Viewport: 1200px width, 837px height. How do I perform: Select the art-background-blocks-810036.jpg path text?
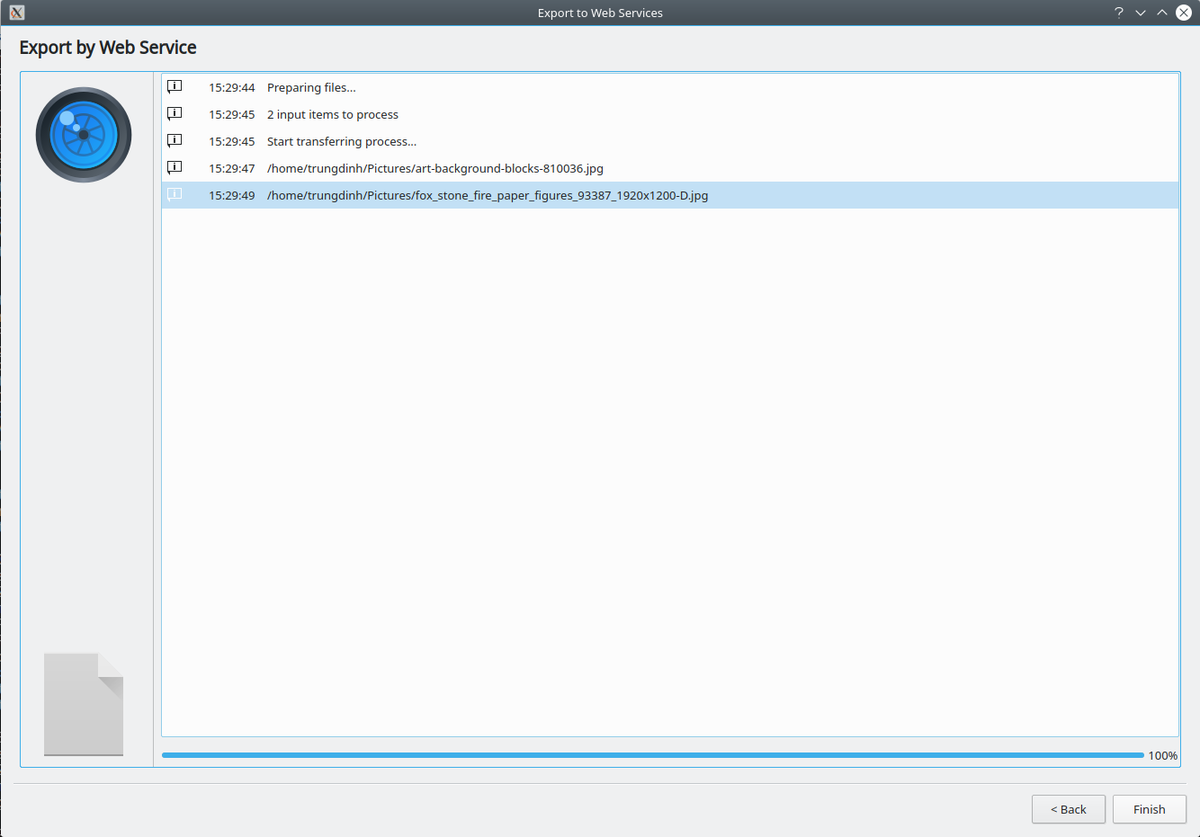(x=435, y=169)
